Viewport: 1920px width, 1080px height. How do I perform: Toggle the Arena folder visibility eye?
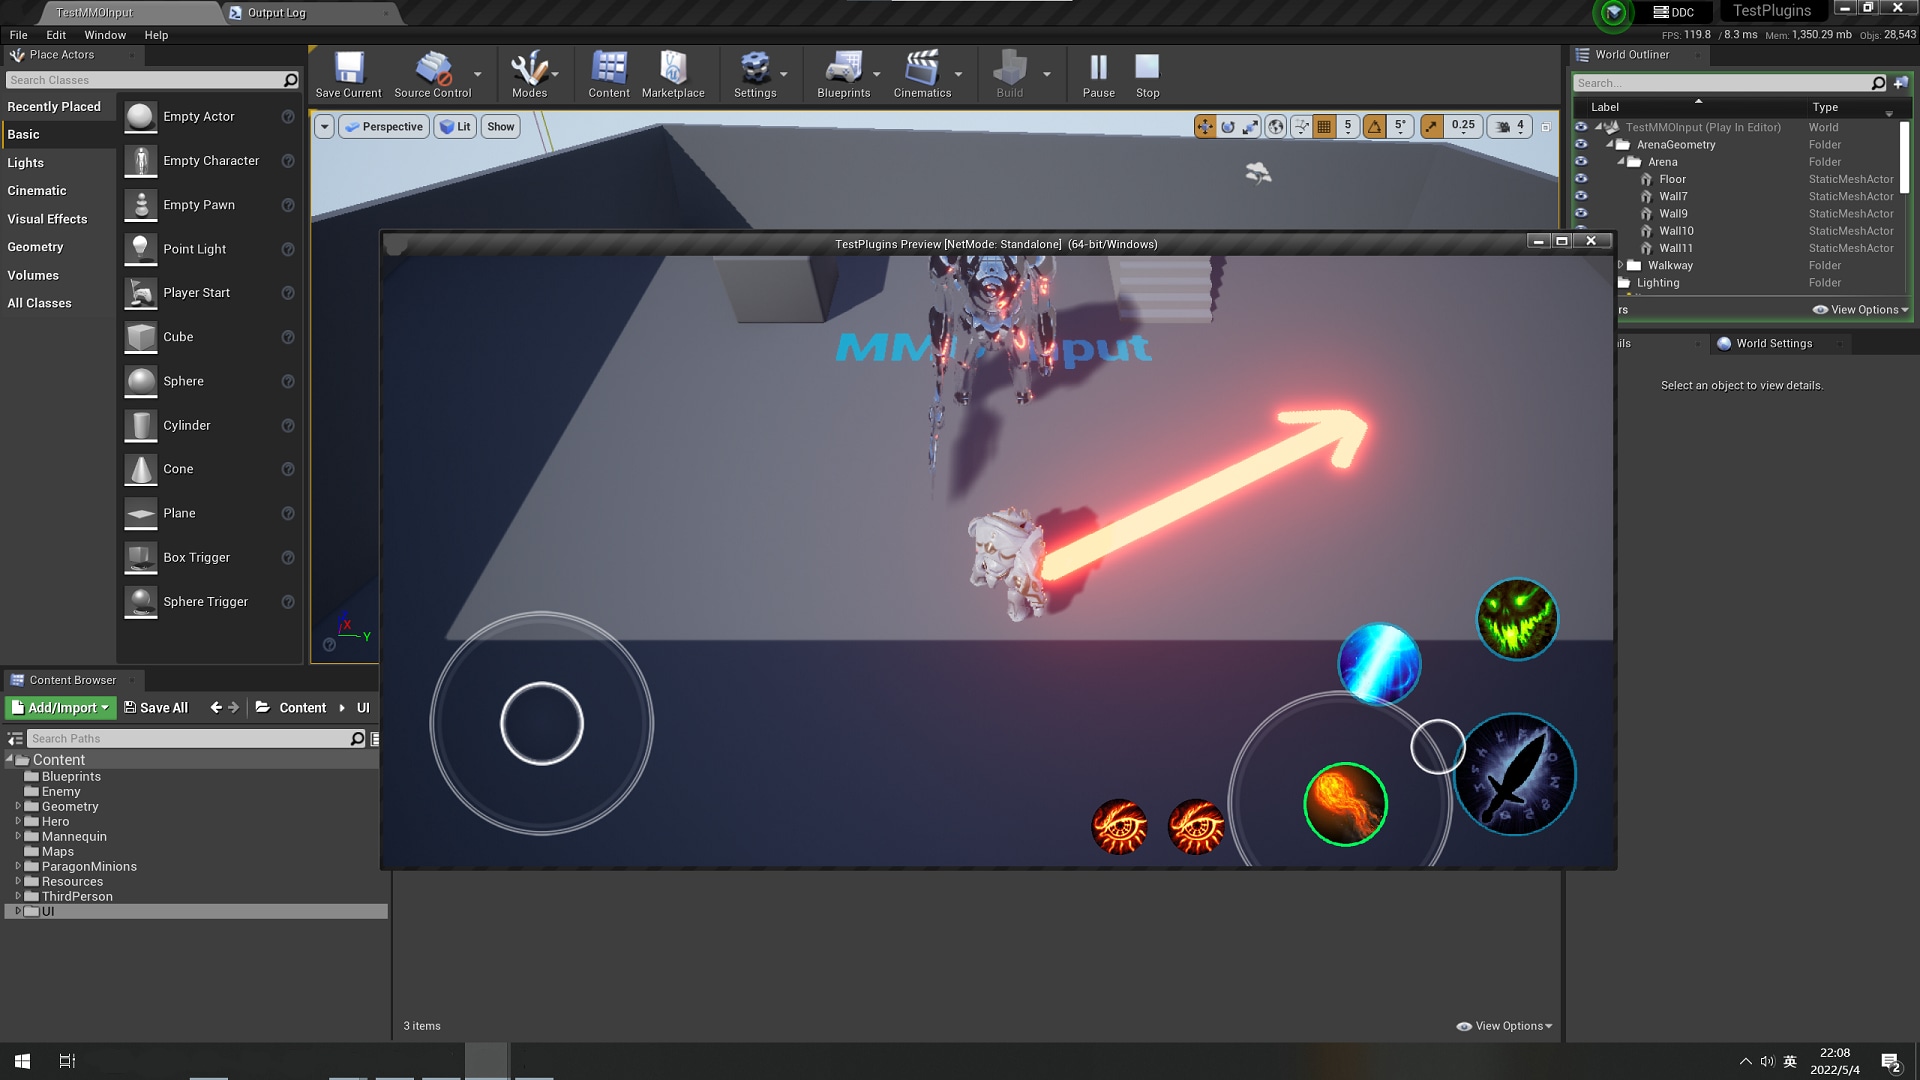point(1581,161)
